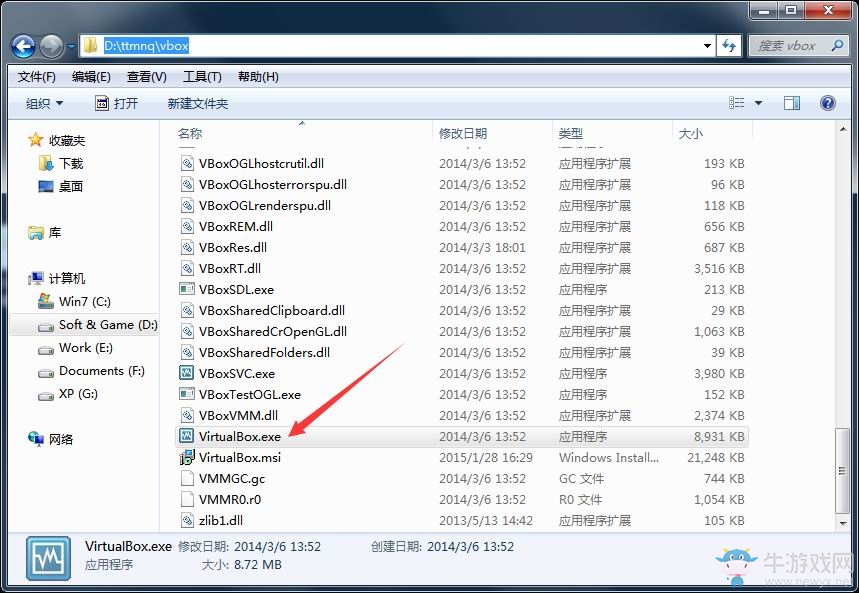Select the VBoxVMM.dll file icon
The width and height of the screenshot is (859, 593).
point(187,415)
